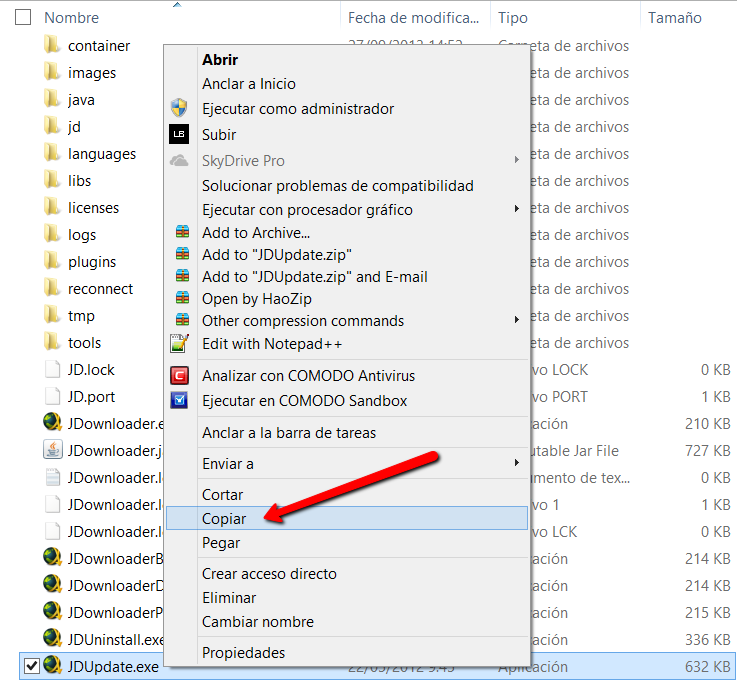Expand Other compression commands submenu arrow

pos(517,320)
